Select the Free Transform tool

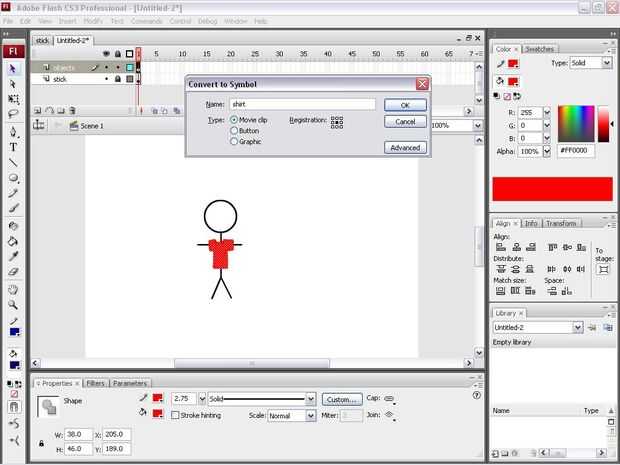[x=13, y=99]
